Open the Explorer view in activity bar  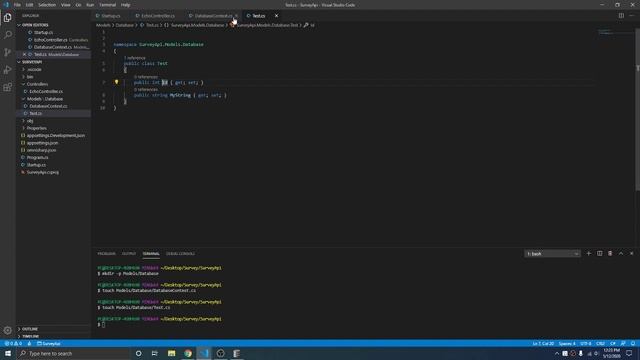(x=7, y=18)
